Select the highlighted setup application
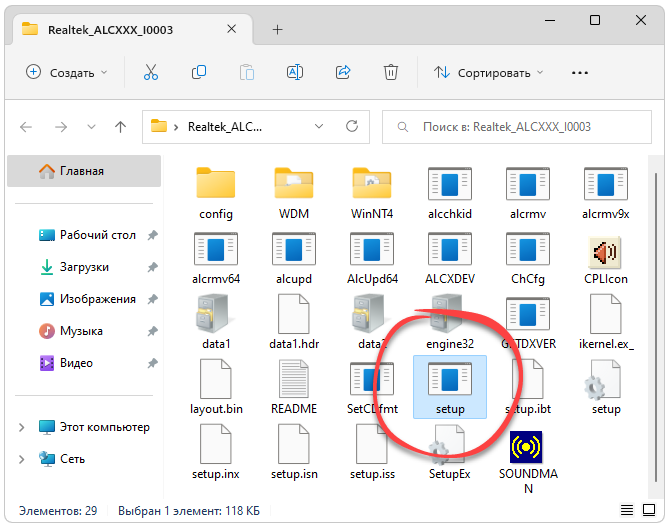This screenshot has height=528, width=668. pos(450,387)
